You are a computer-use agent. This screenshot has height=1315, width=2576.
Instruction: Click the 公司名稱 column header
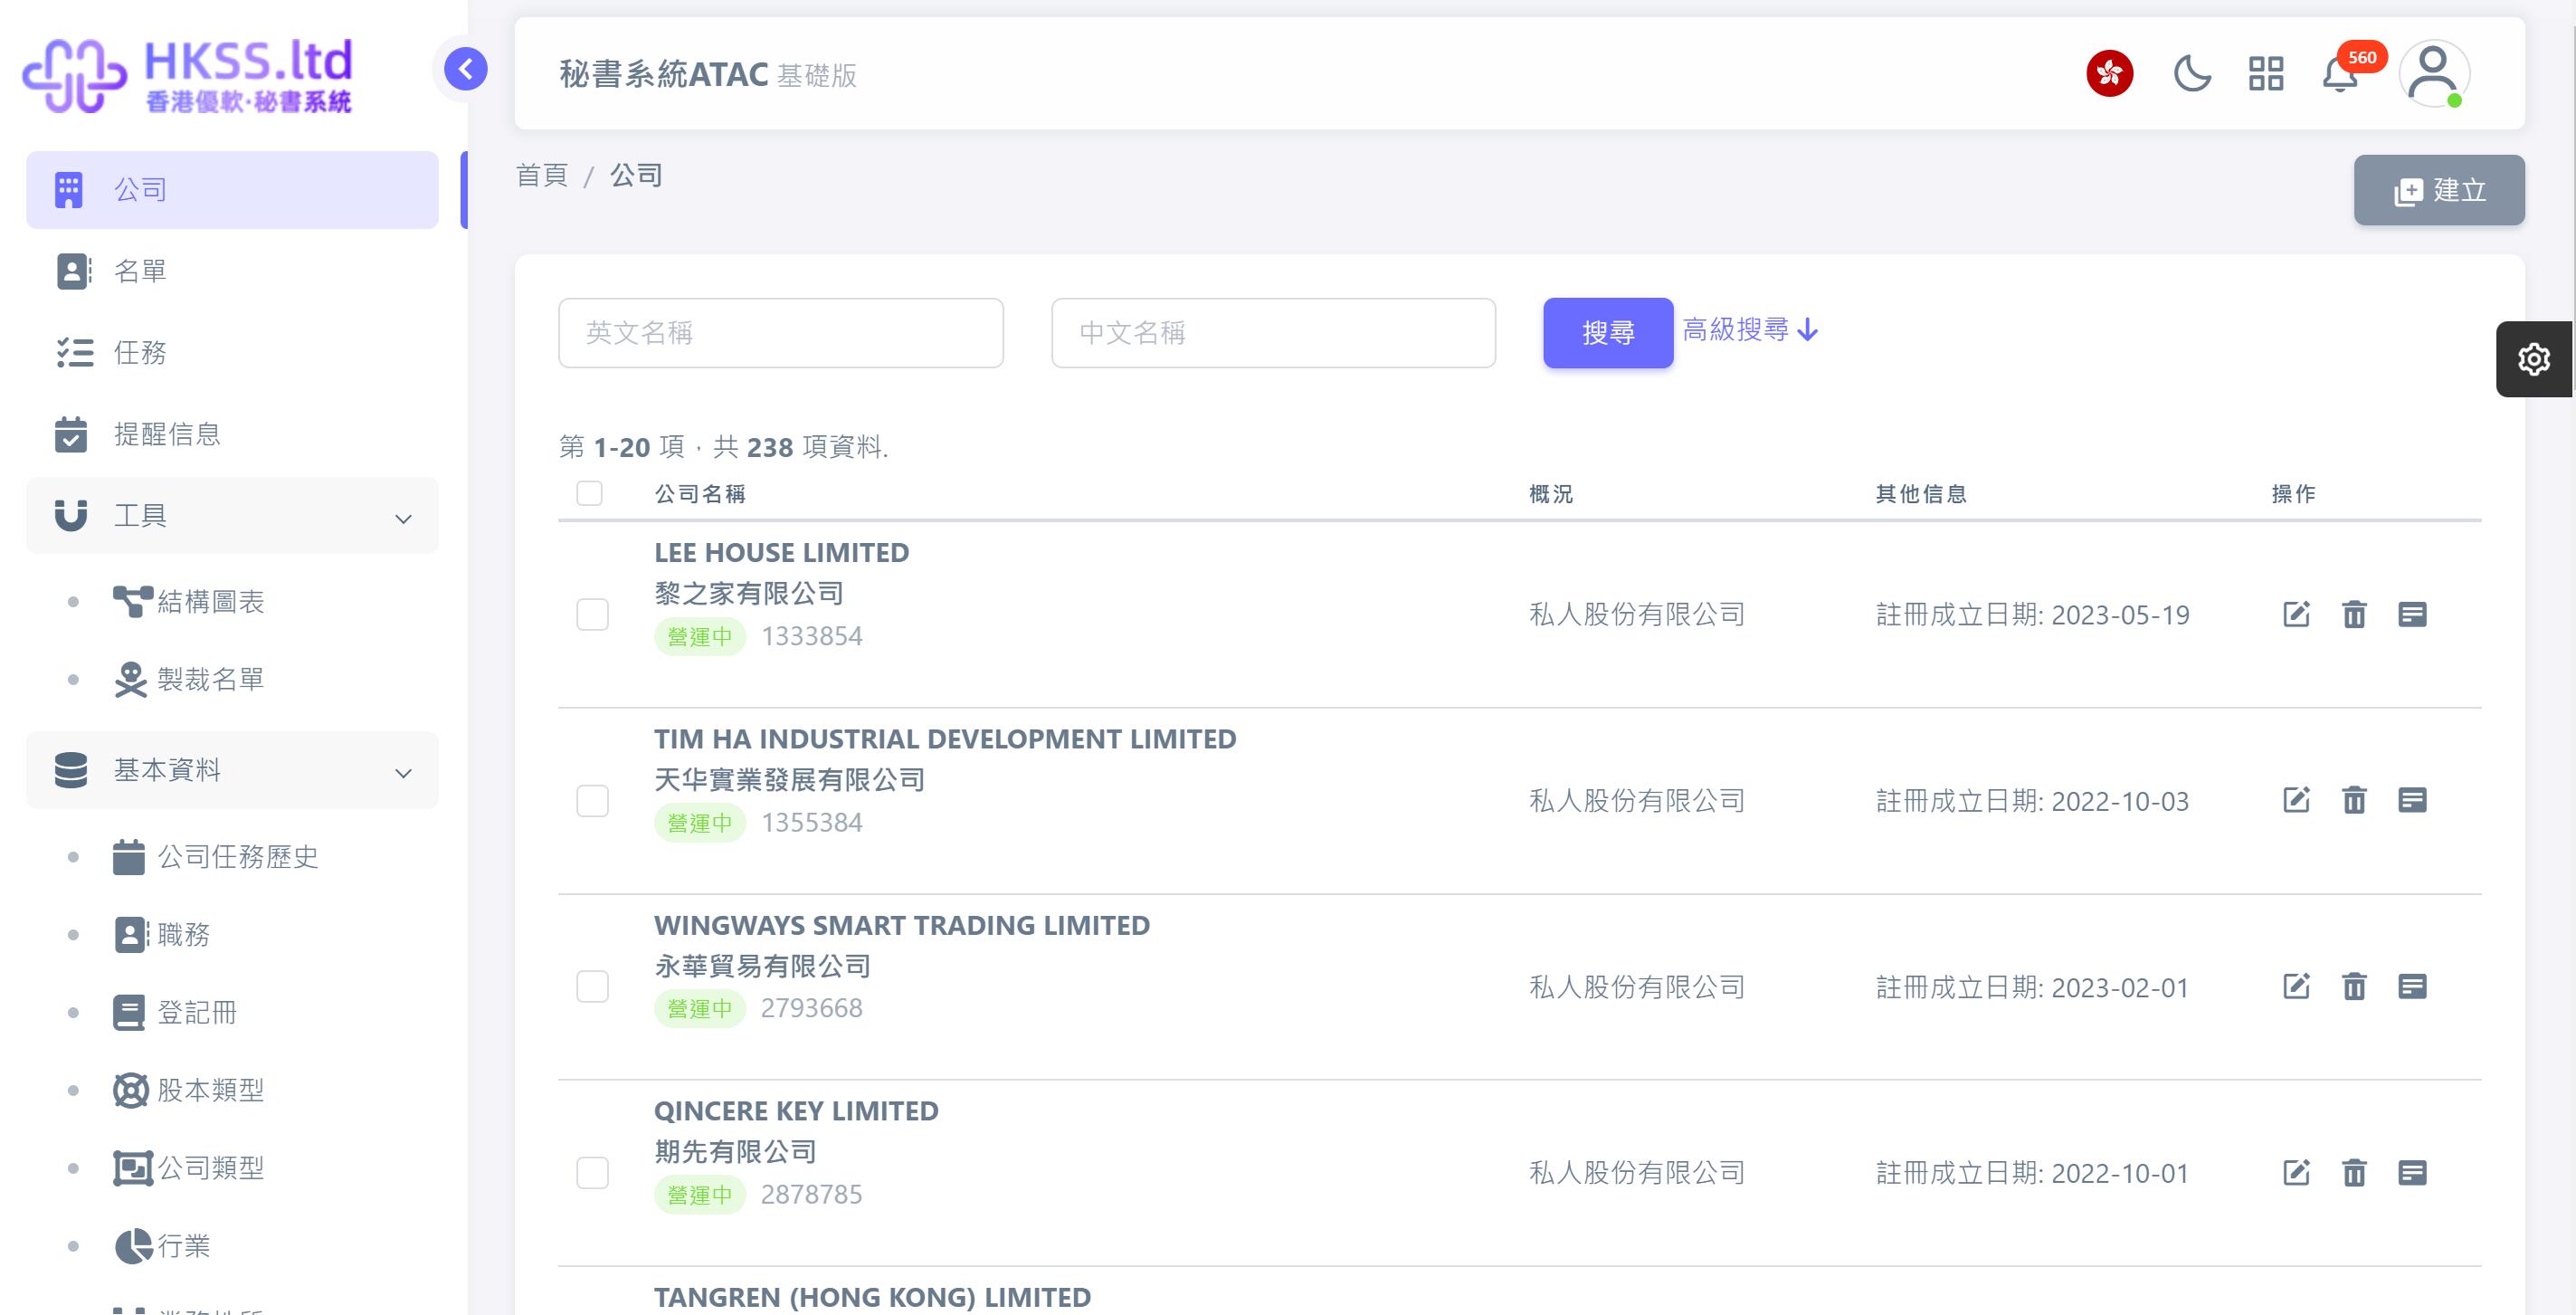(700, 494)
